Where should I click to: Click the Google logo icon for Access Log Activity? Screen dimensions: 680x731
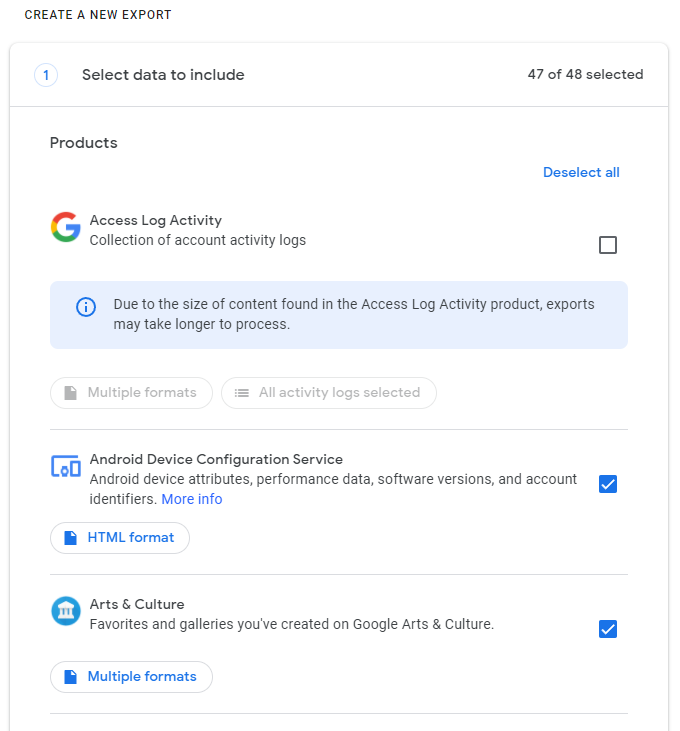(66, 228)
